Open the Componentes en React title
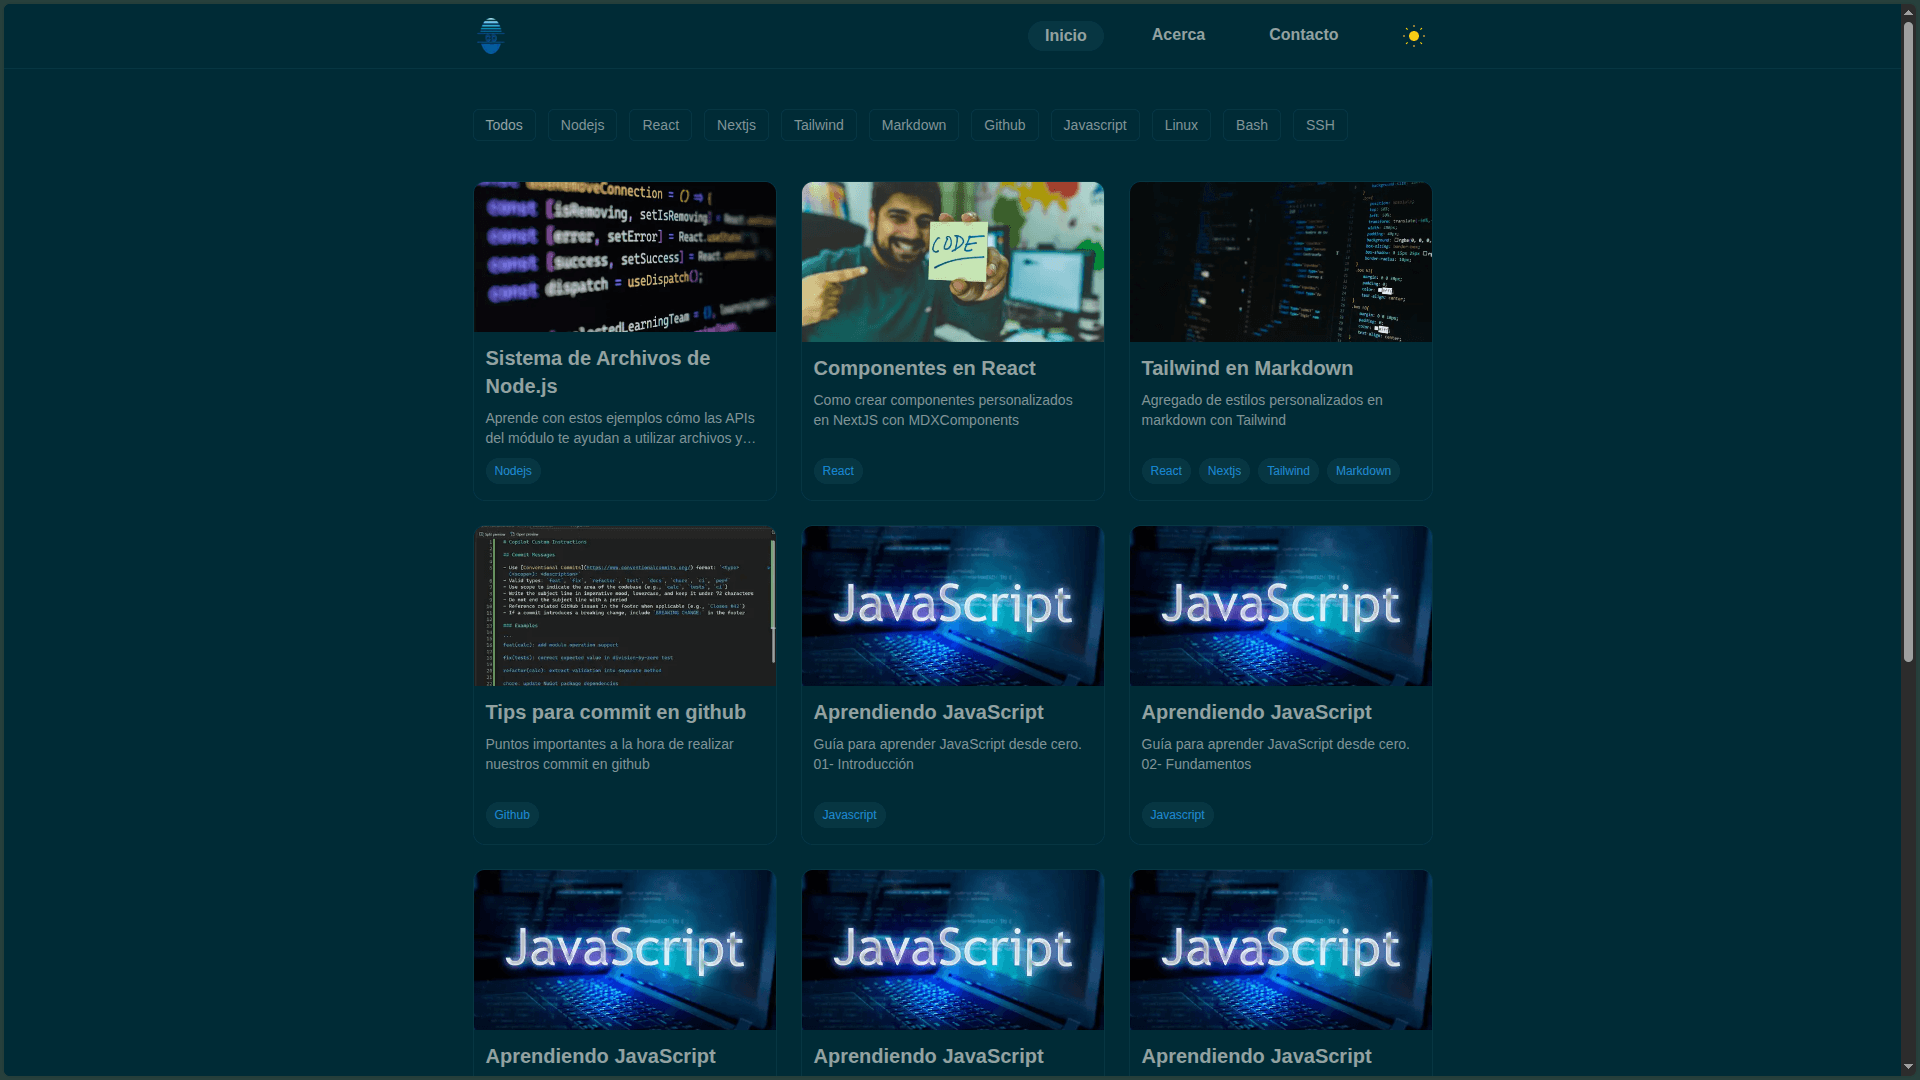 tap(924, 368)
